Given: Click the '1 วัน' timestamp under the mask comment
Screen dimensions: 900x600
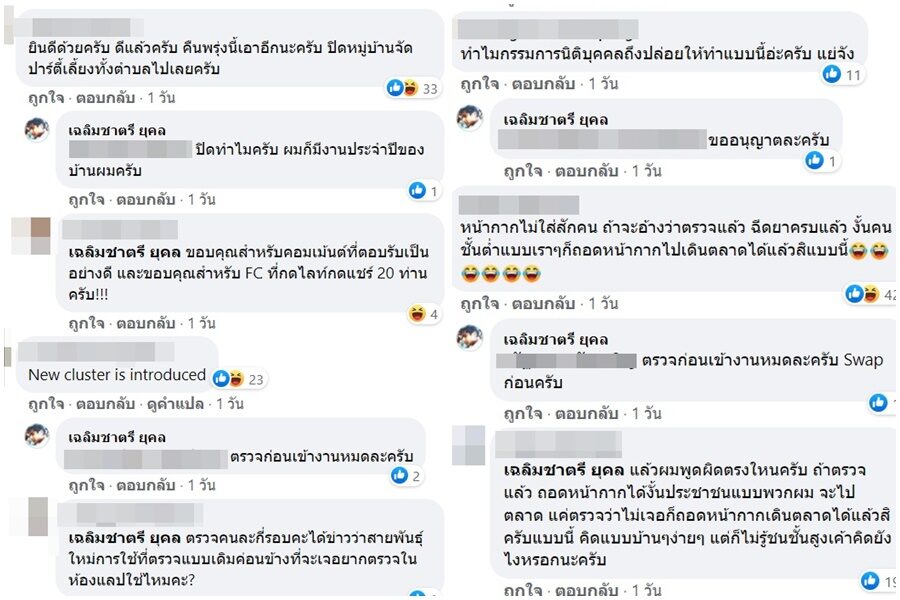Looking at the screenshot, I should tap(603, 304).
